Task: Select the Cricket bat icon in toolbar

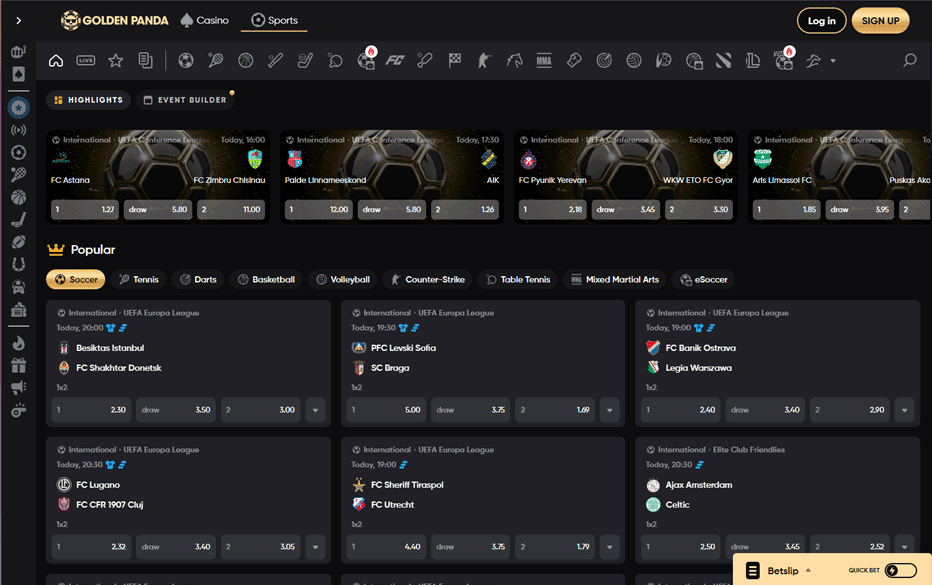Action: pyautogui.click(x=424, y=61)
